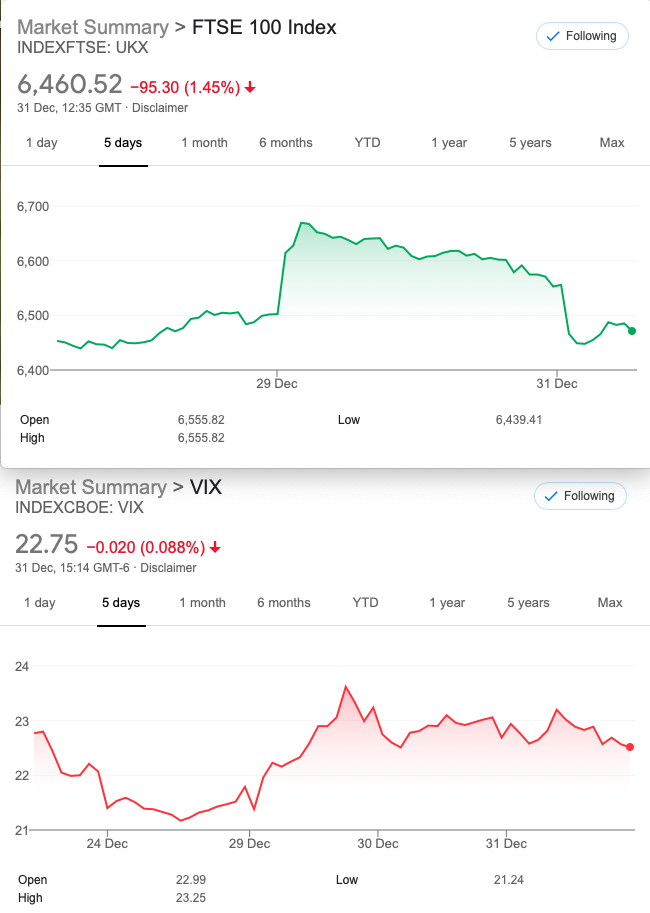Click the FTSE price 6,460.52
The image size is (650, 913).
pos(70,84)
